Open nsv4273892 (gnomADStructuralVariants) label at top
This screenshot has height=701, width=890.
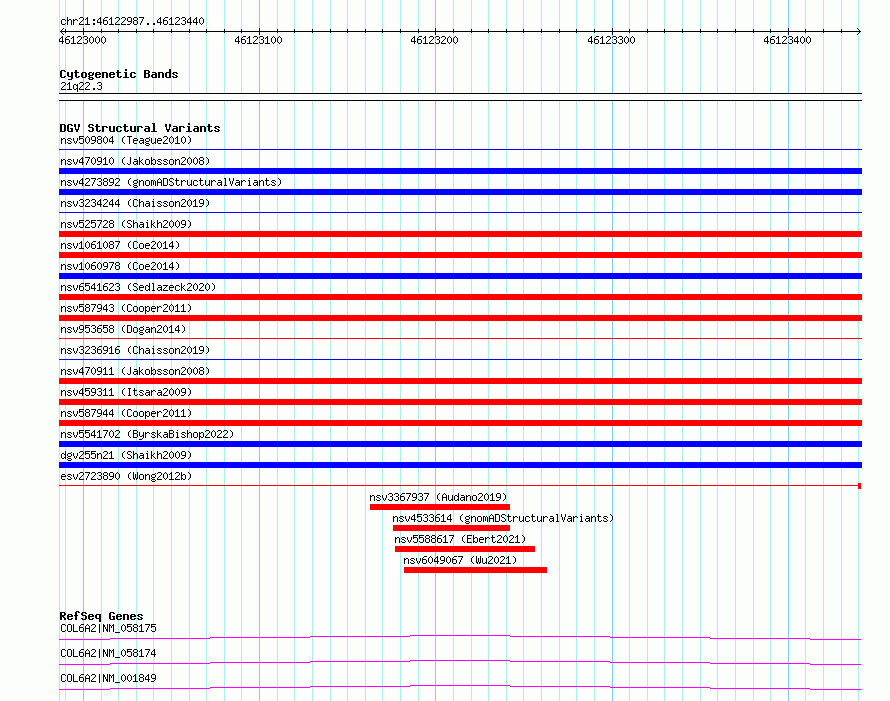171,182
